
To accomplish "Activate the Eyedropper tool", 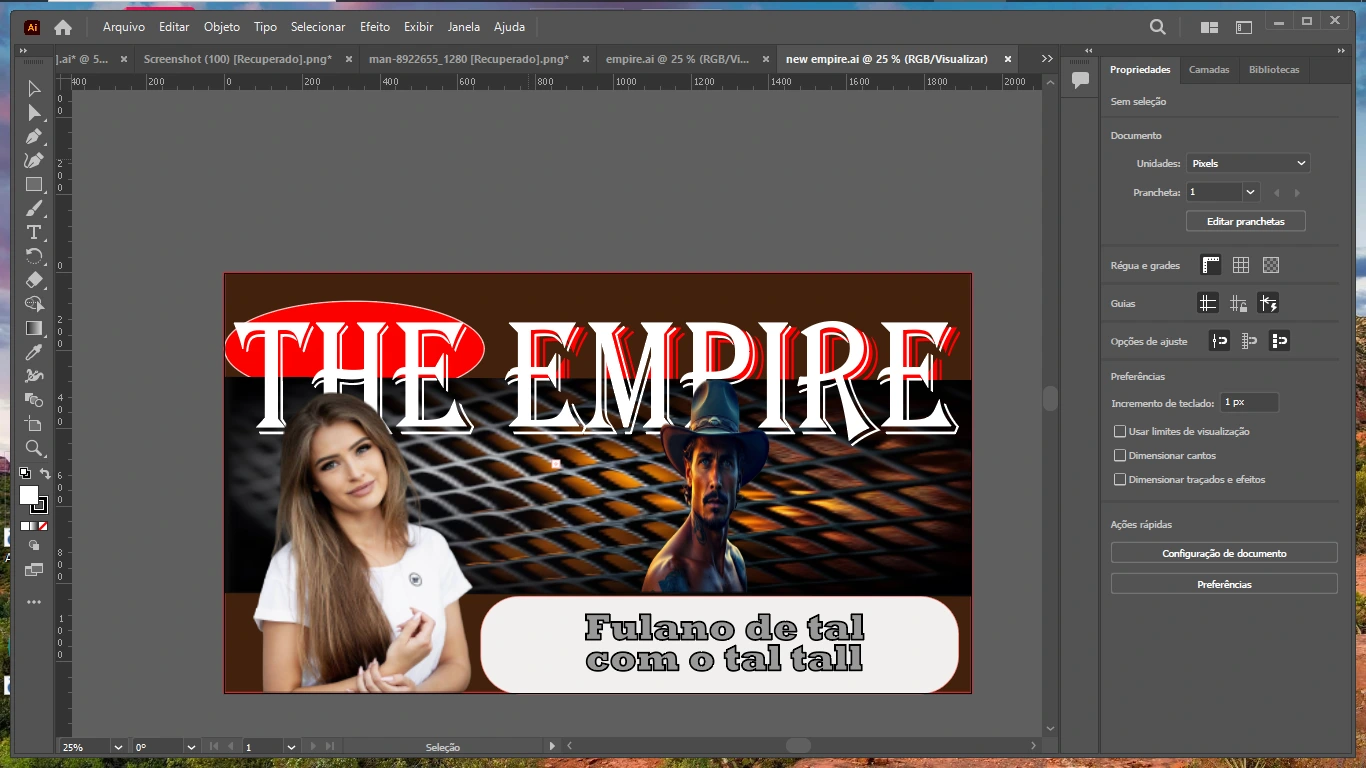I will [34, 352].
